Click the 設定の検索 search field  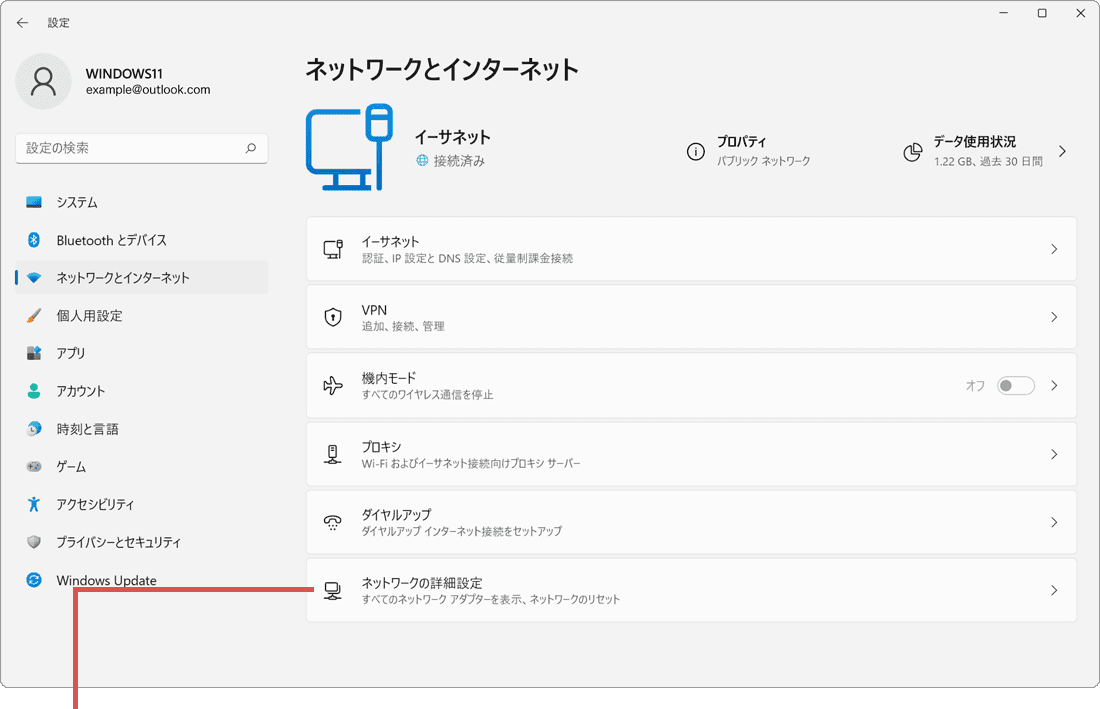tap(141, 148)
